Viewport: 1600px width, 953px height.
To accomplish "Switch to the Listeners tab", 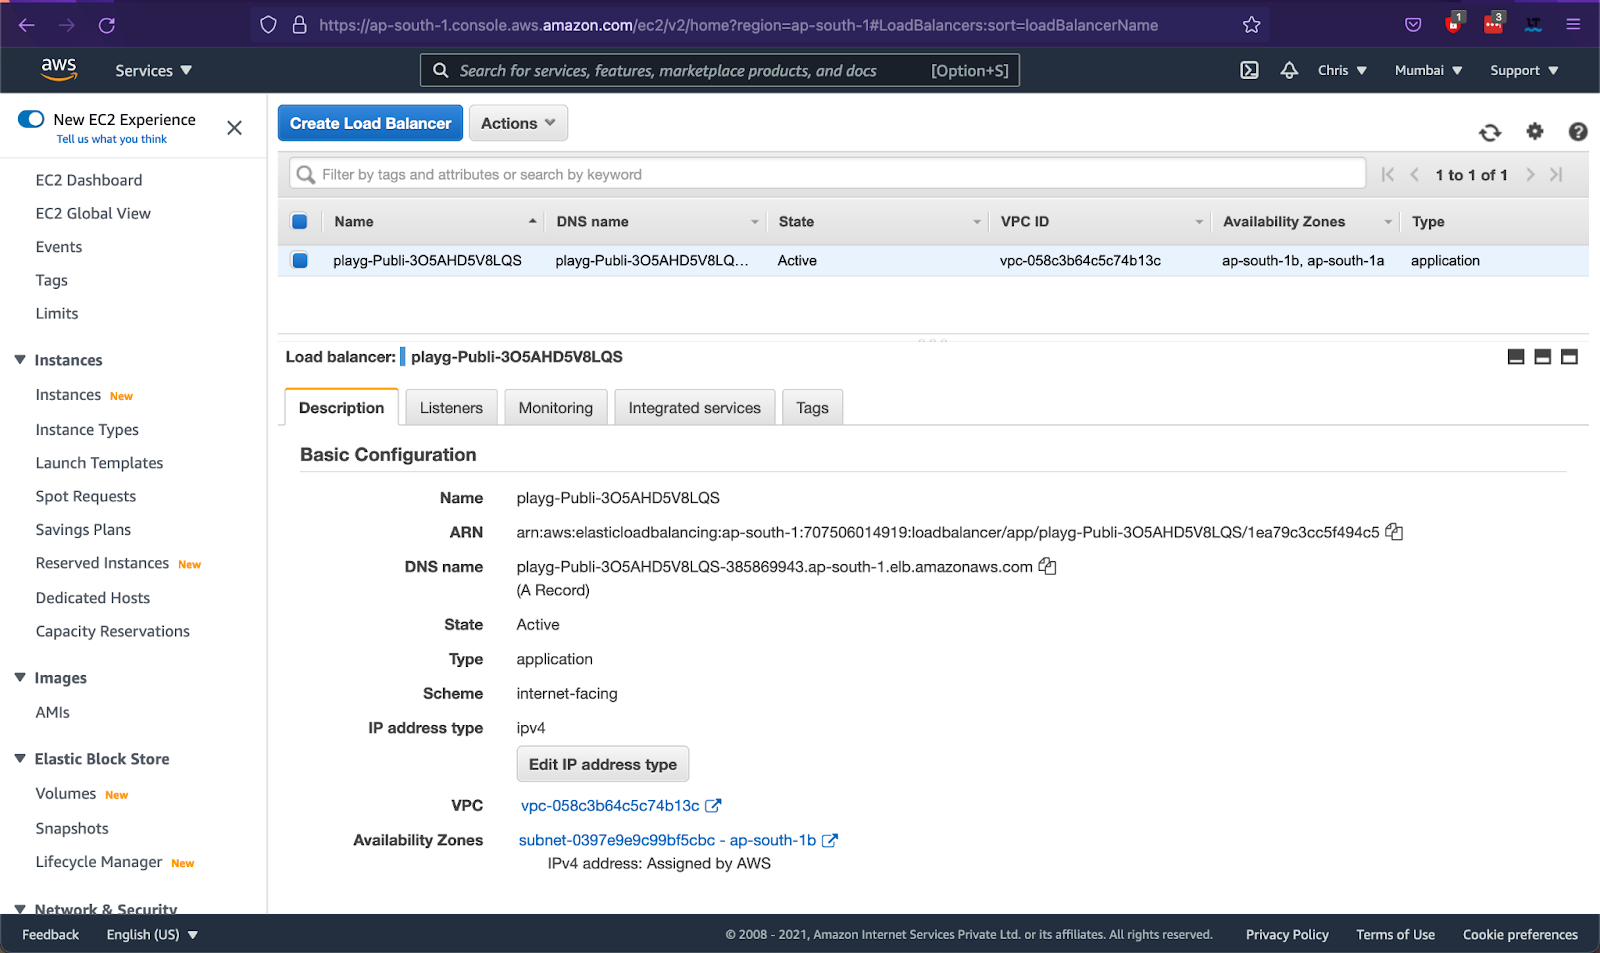I will (x=451, y=408).
